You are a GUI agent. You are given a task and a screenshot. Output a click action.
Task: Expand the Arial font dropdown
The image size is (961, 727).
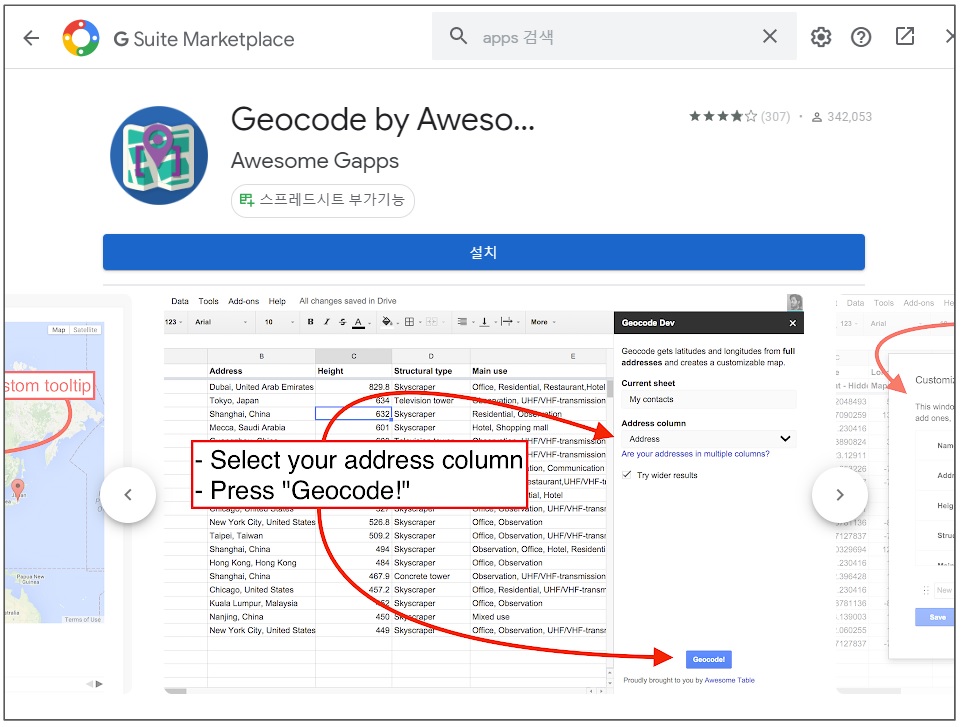coord(221,322)
